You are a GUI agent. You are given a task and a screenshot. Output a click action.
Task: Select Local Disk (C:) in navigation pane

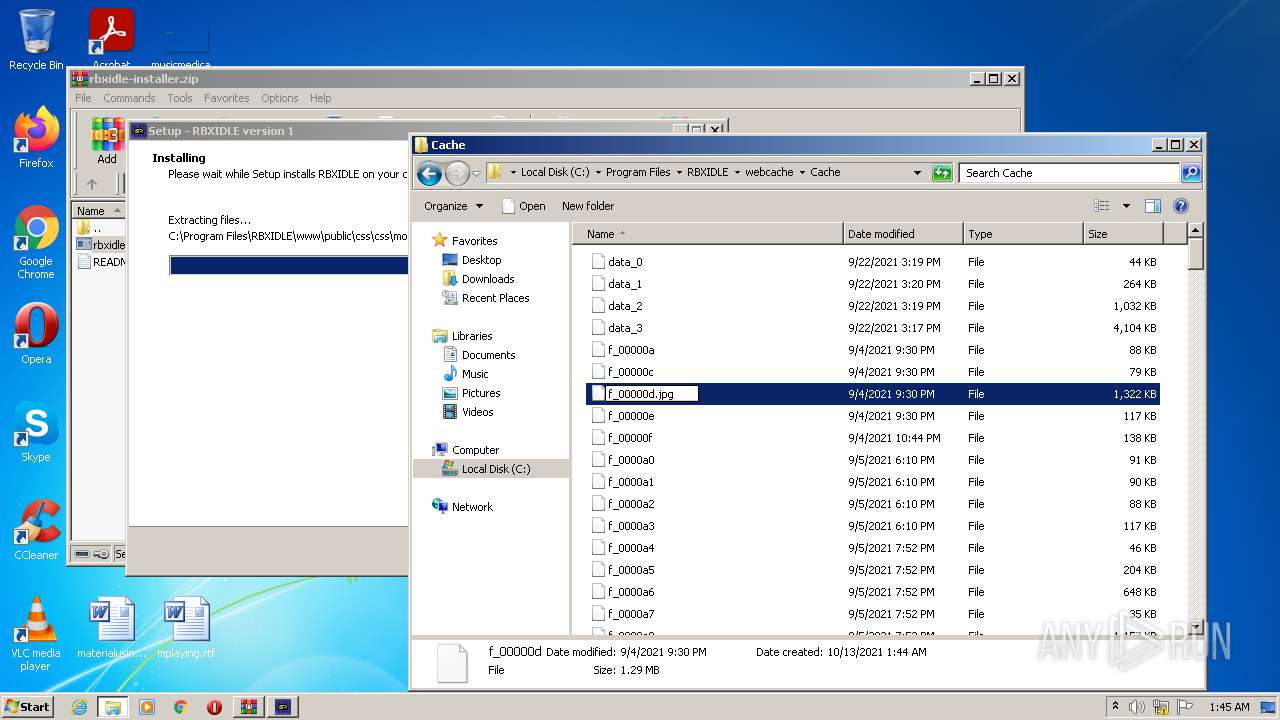(x=496, y=469)
